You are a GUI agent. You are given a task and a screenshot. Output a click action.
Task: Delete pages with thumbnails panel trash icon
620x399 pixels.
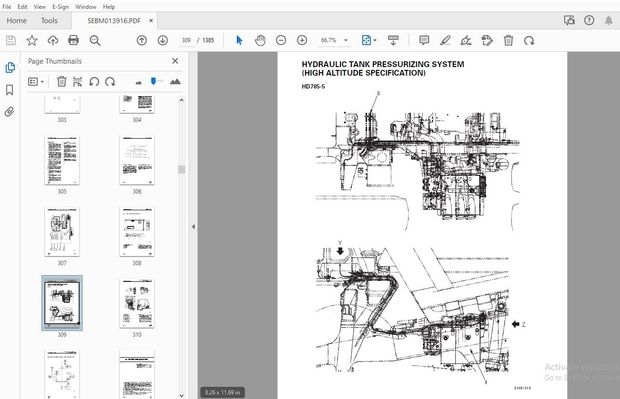pyautogui.click(x=62, y=81)
